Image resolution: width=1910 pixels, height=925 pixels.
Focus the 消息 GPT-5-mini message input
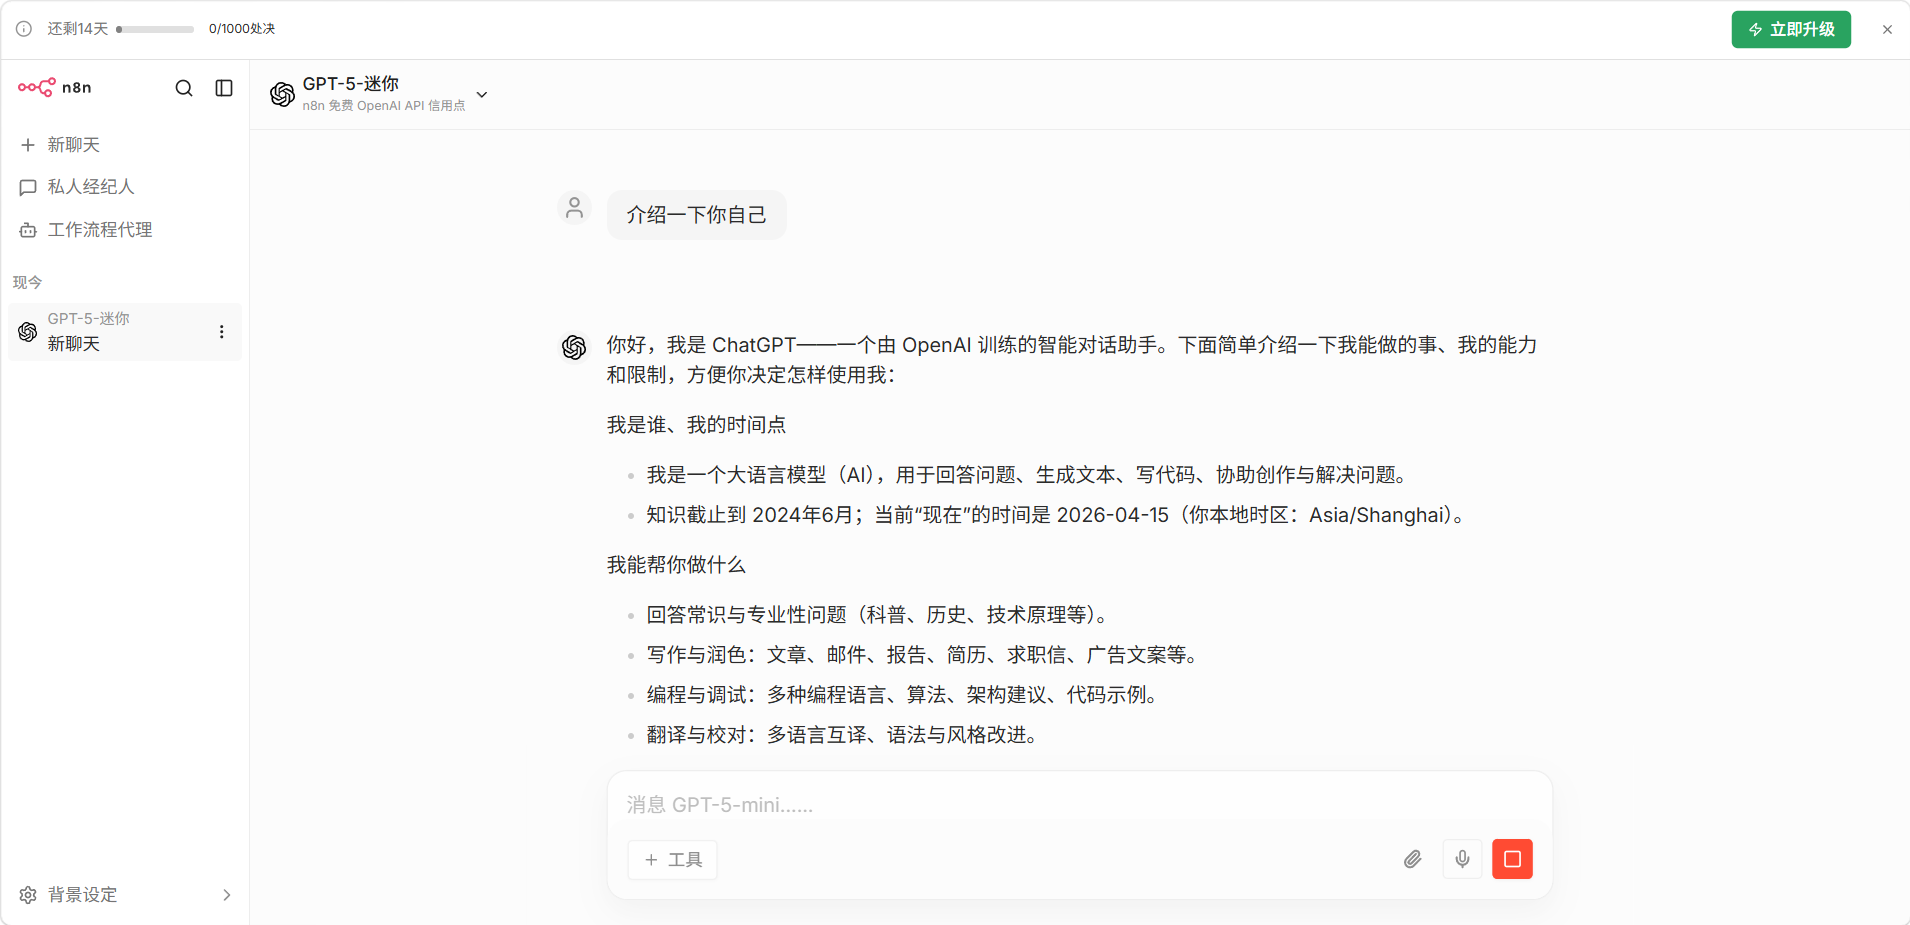tap(1079, 804)
